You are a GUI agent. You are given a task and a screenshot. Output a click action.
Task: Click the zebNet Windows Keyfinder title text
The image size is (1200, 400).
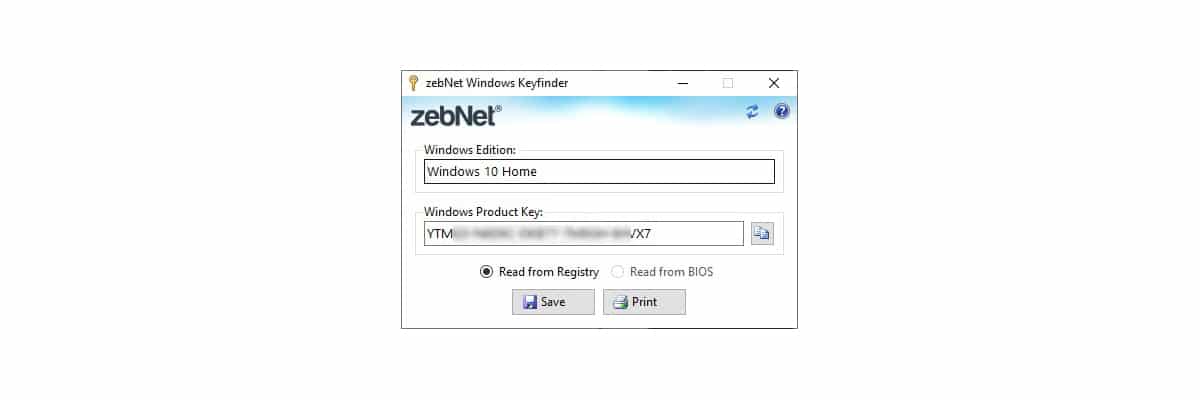point(497,83)
